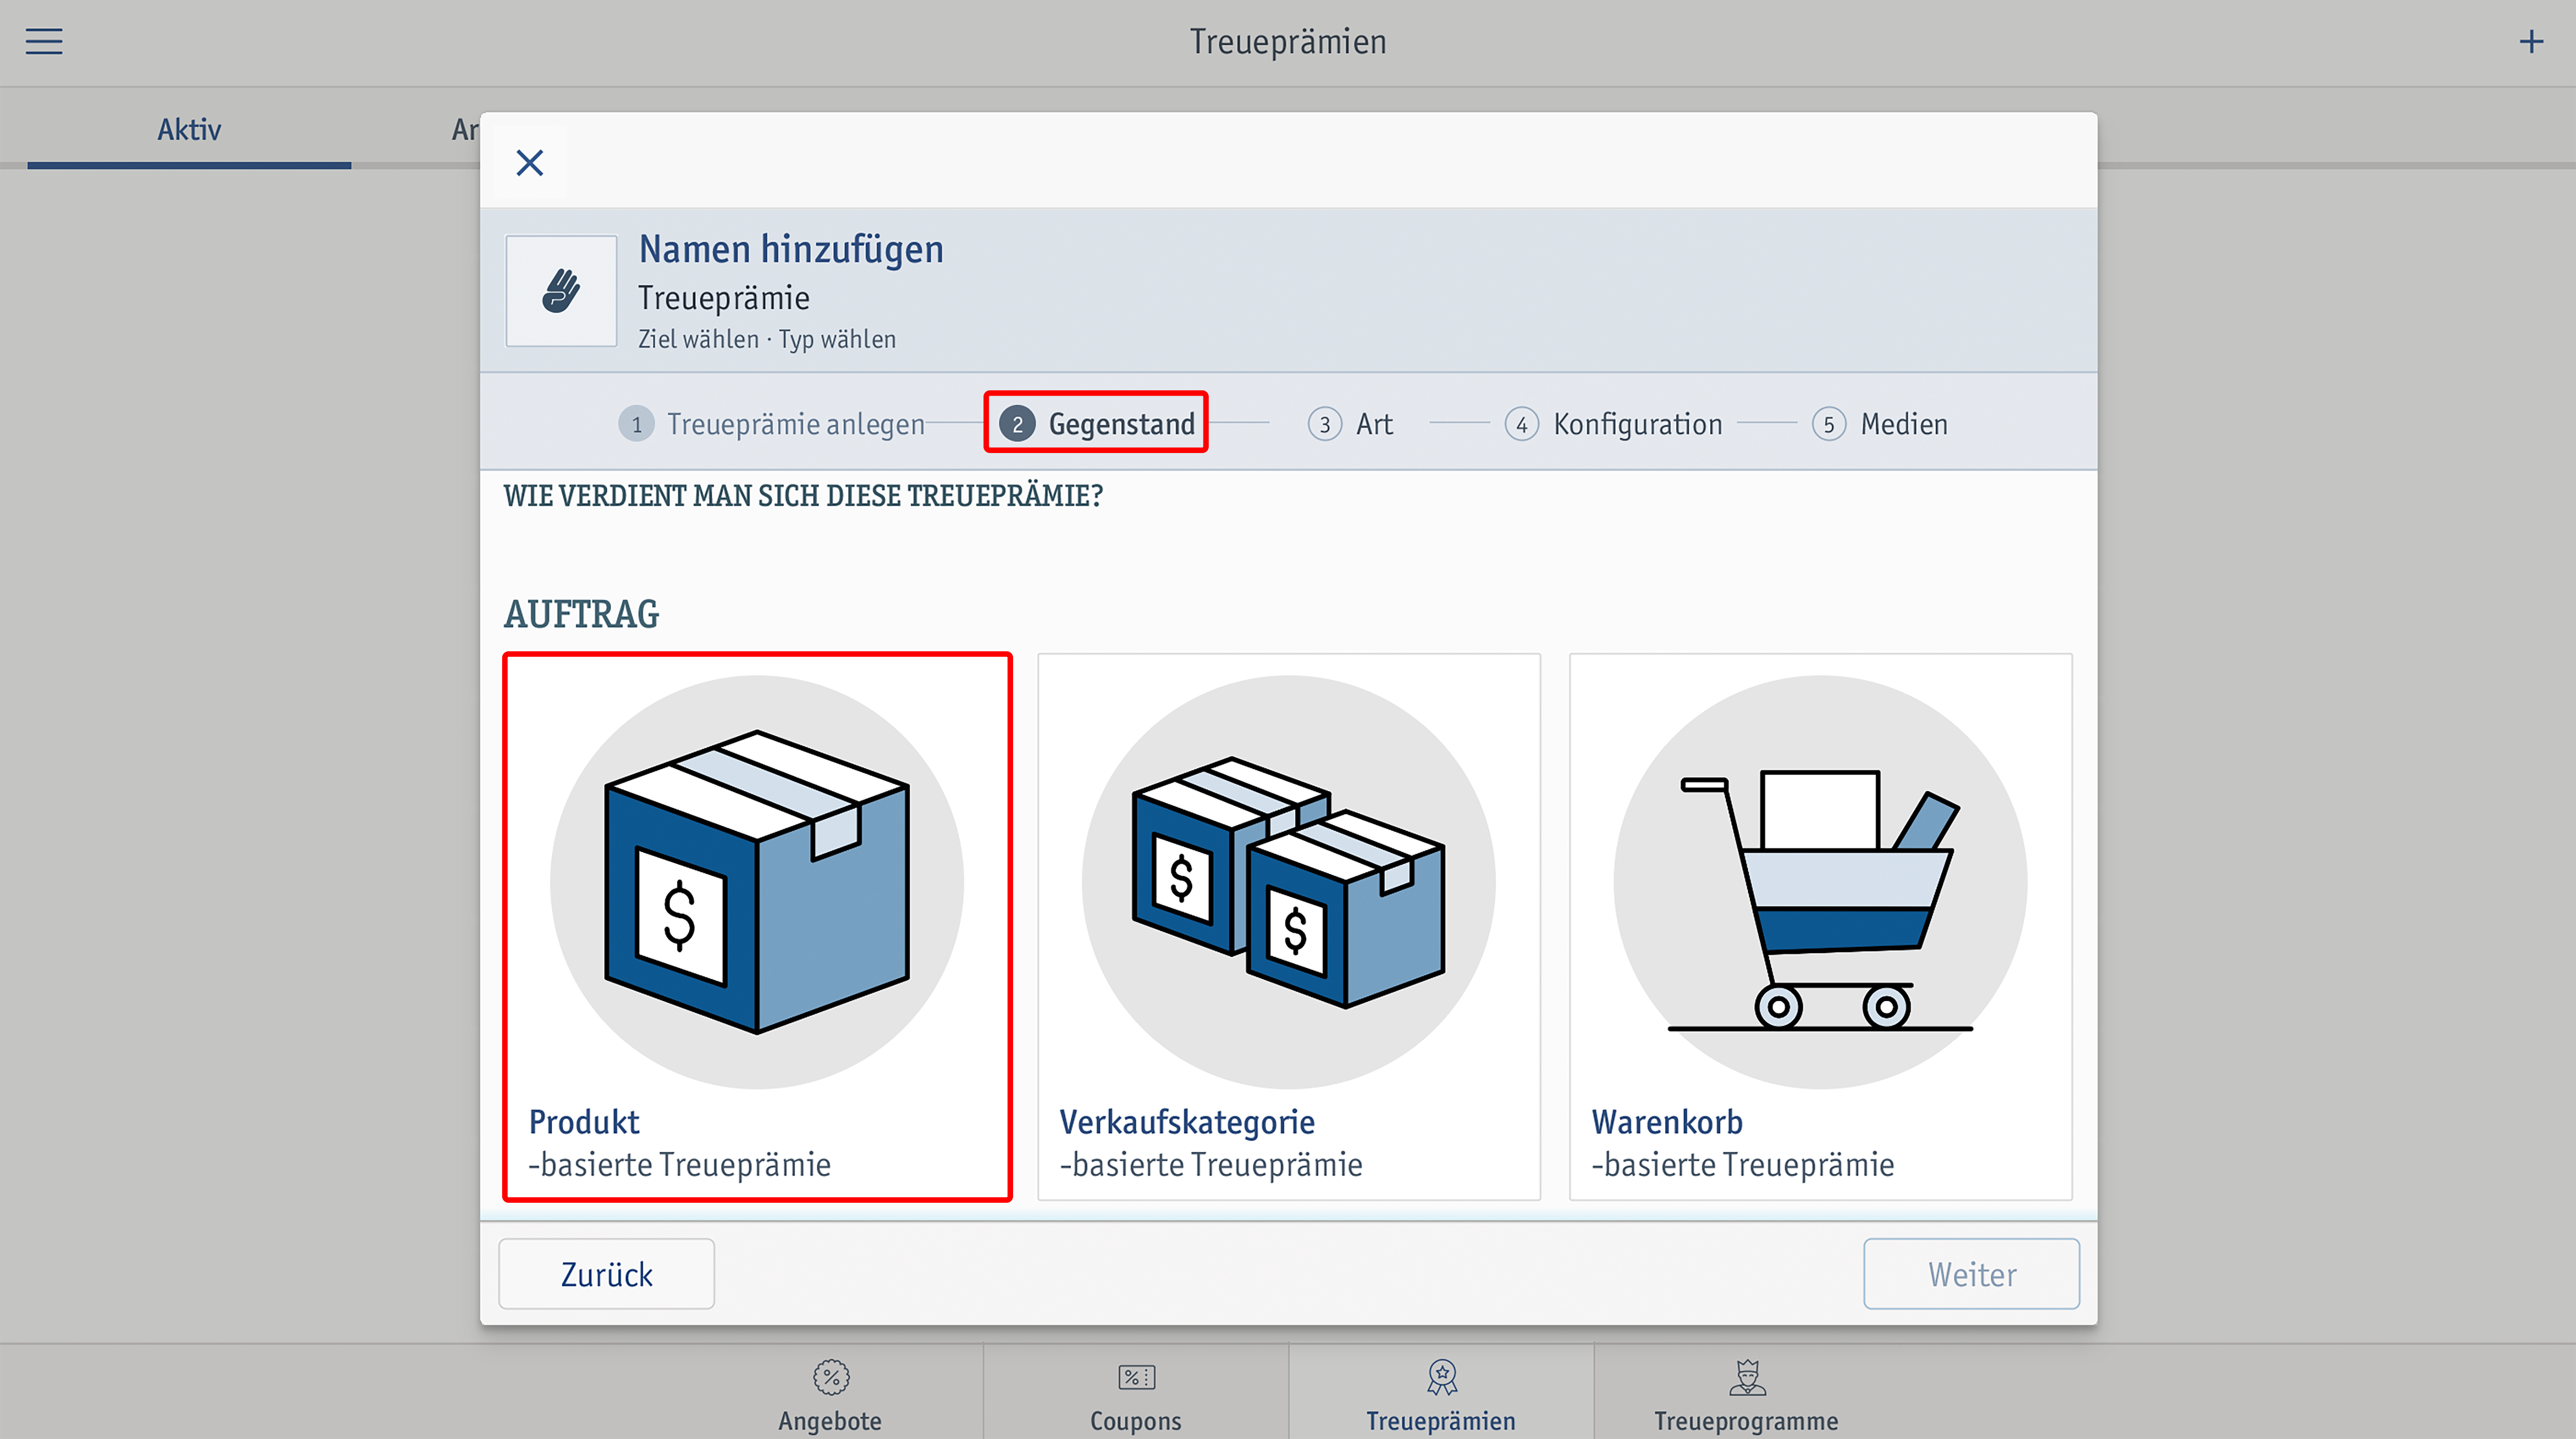Image resolution: width=2576 pixels, height=1439 pixels.
Task: Choose Warenkorb-basierte Treueprämie card
Action: click(x=1821, y=927)
